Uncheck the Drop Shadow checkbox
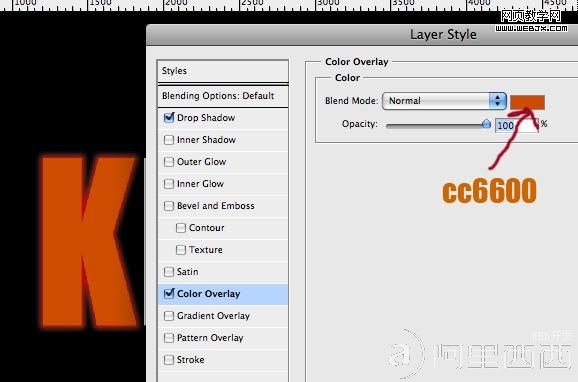This screenshot has width=578, height=382. (169, 118)
